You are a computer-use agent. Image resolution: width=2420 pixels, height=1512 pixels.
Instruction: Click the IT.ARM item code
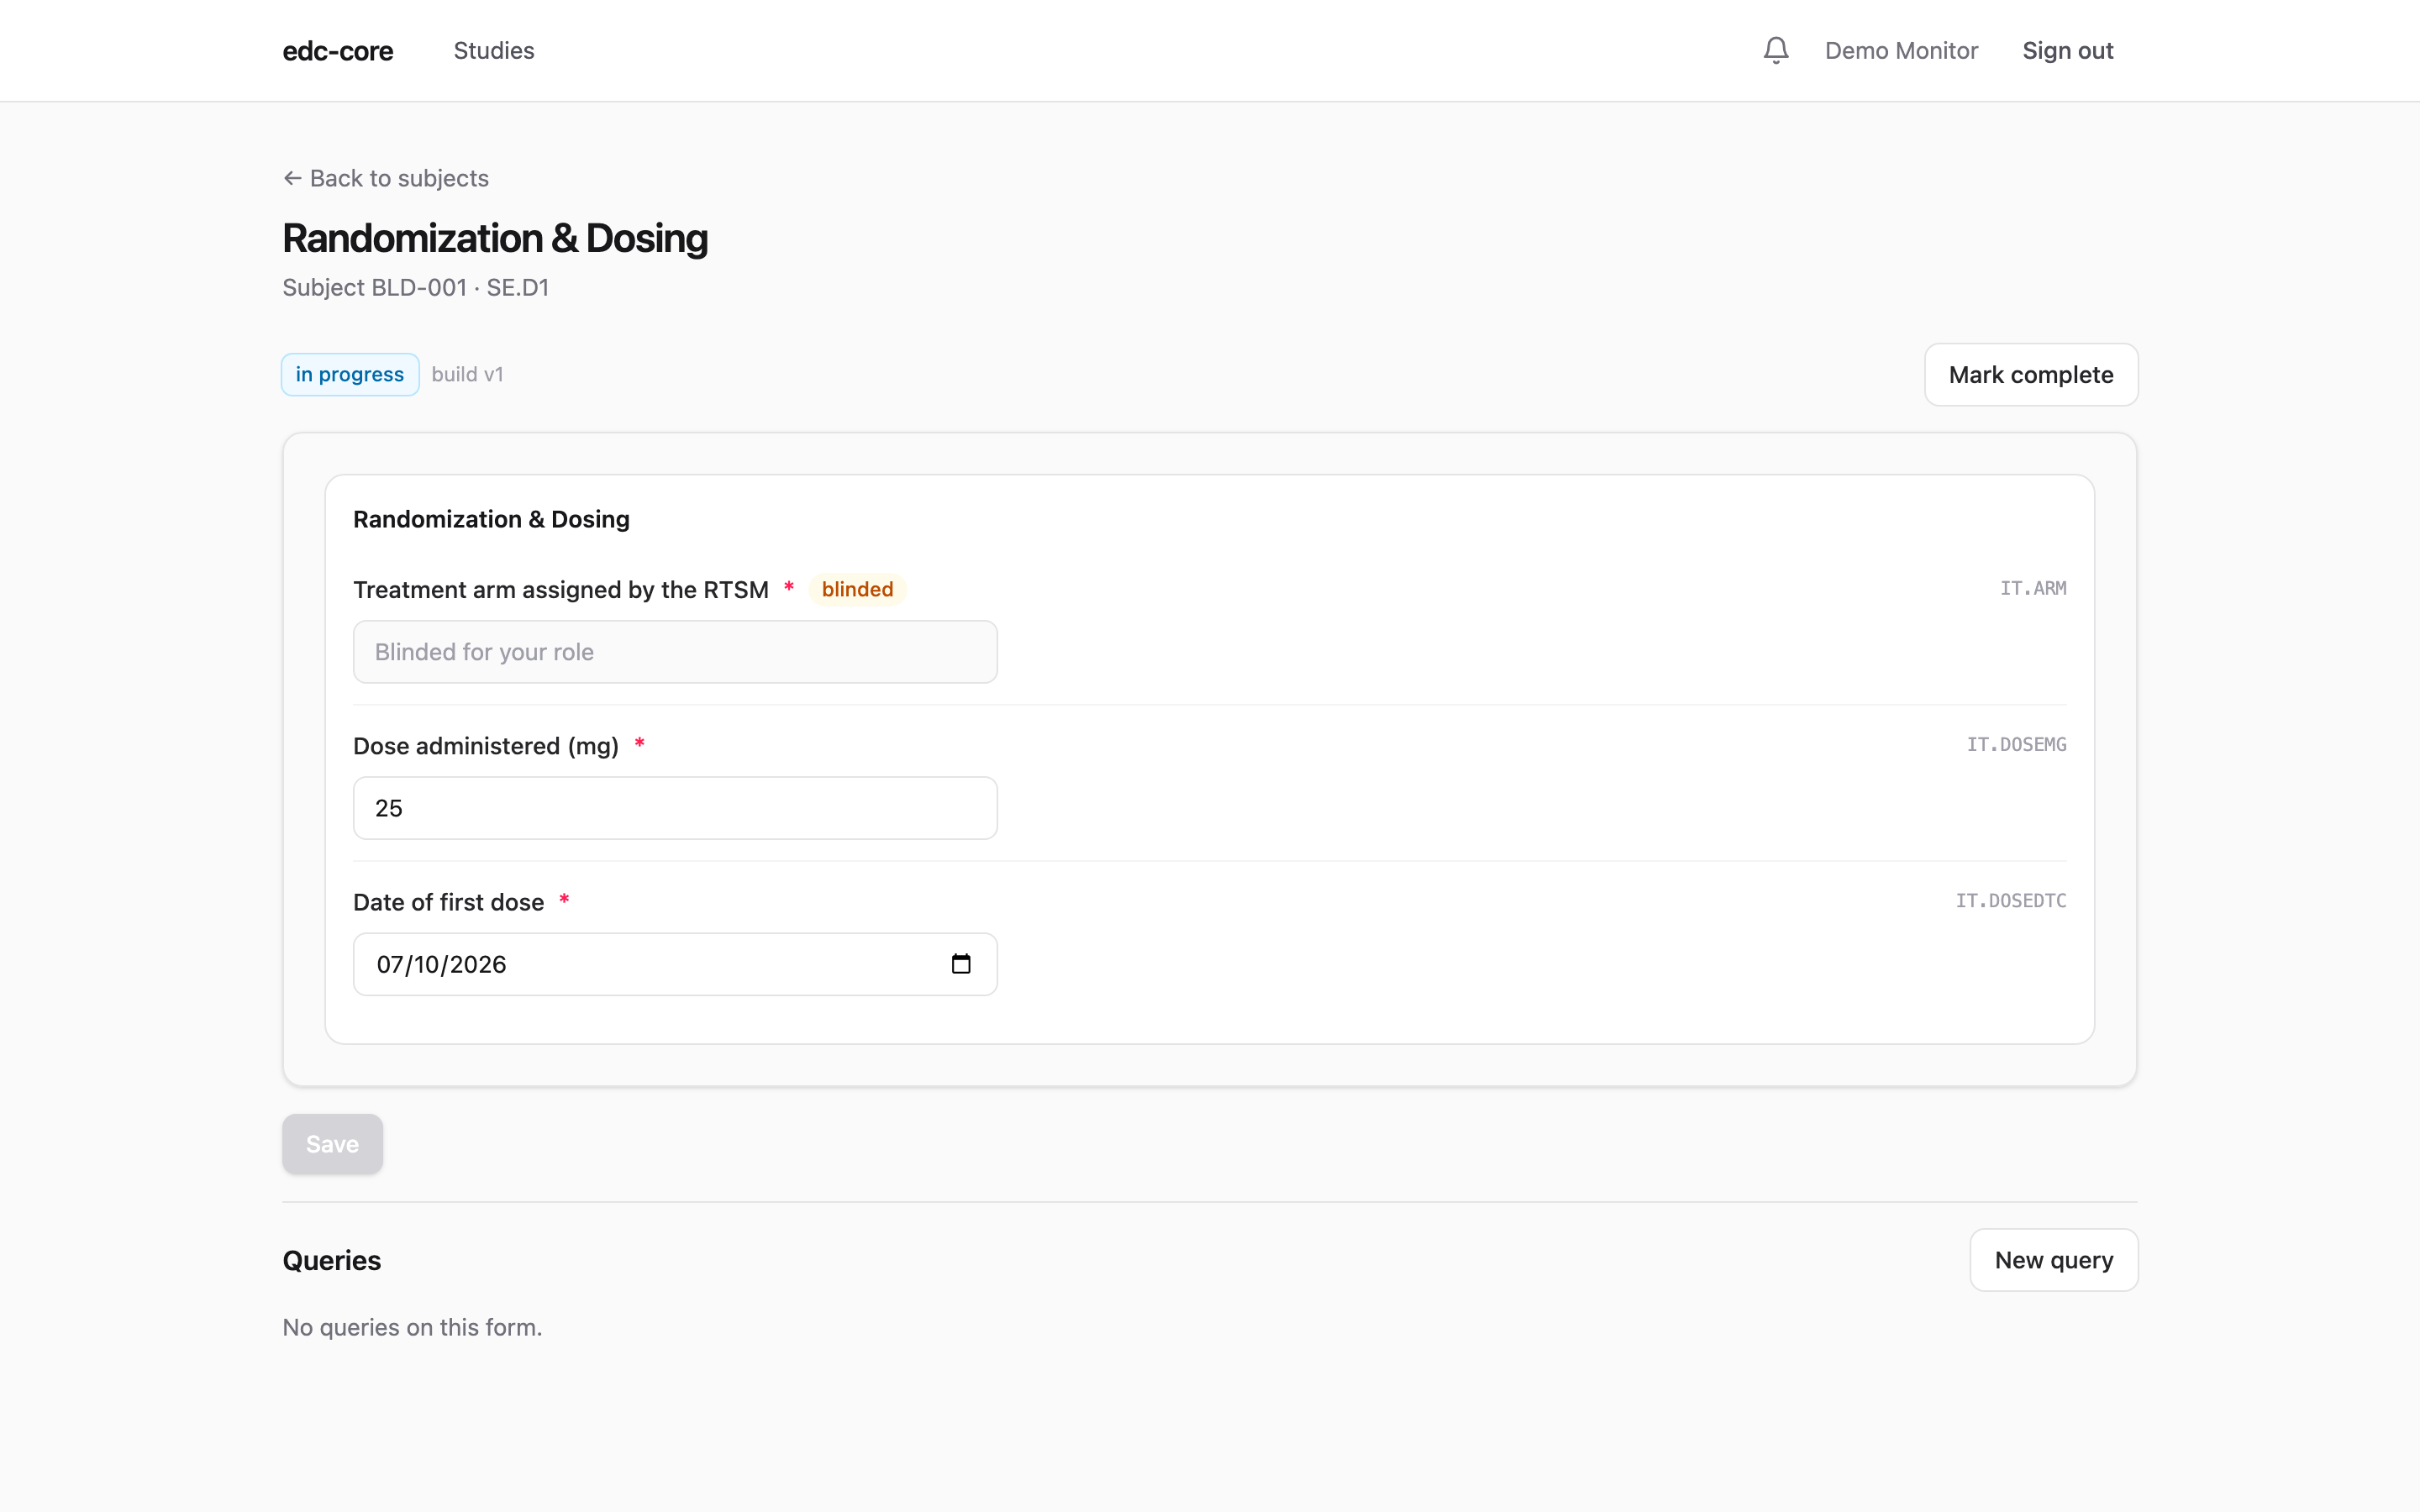point(2033,589)
